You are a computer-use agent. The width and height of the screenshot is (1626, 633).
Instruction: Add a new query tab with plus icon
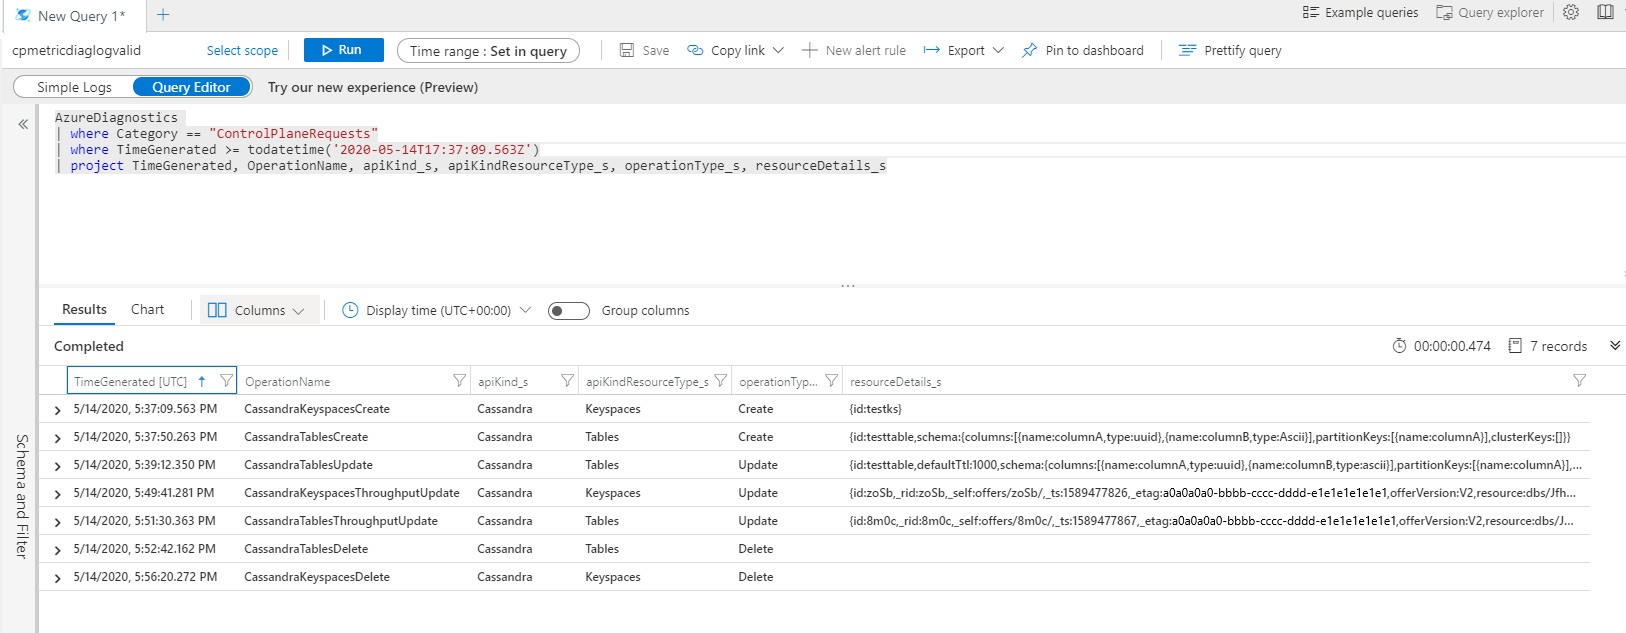[163, 15]
